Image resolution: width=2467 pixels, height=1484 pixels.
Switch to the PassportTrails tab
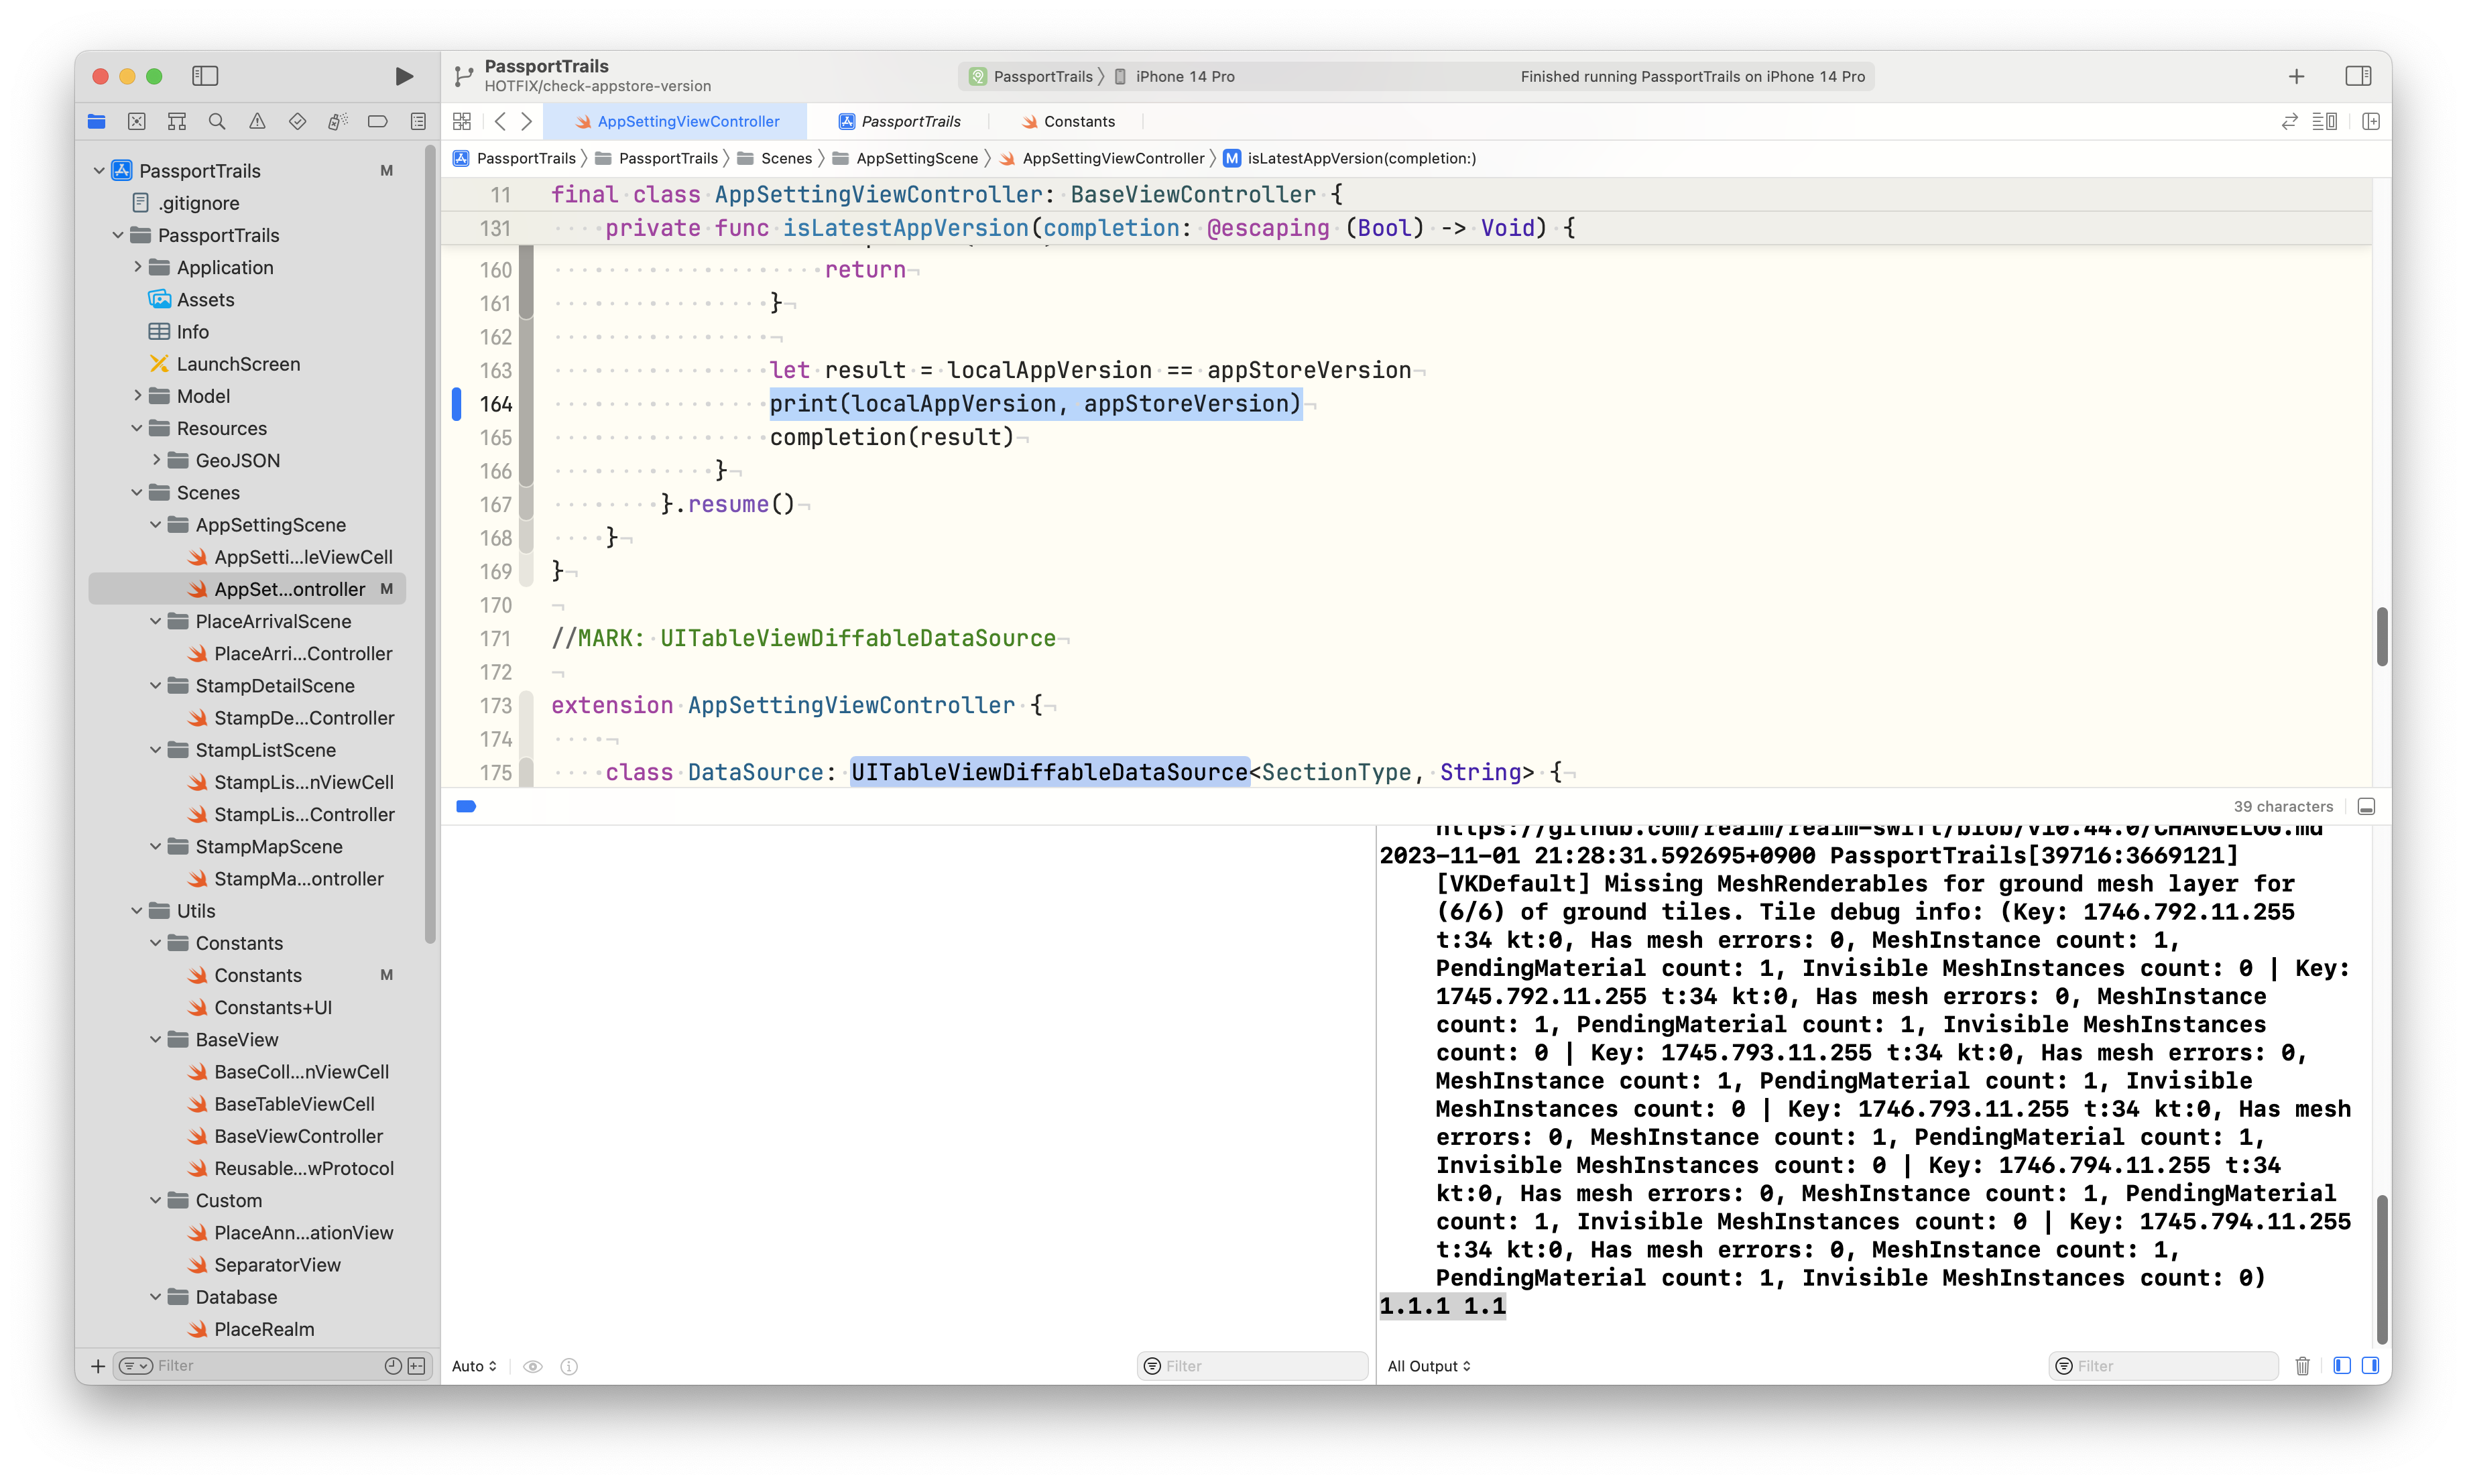click(x=899, y=121)
